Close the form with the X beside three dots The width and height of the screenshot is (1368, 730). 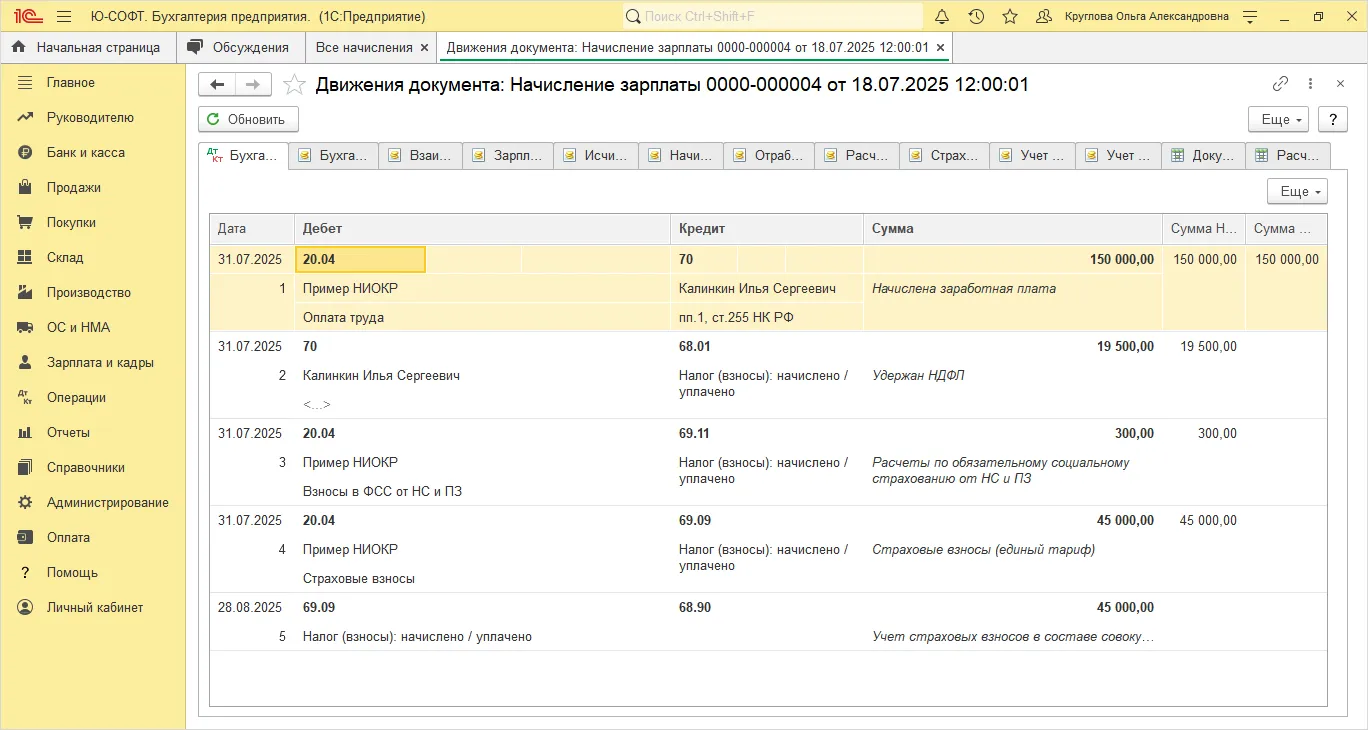1340,85
